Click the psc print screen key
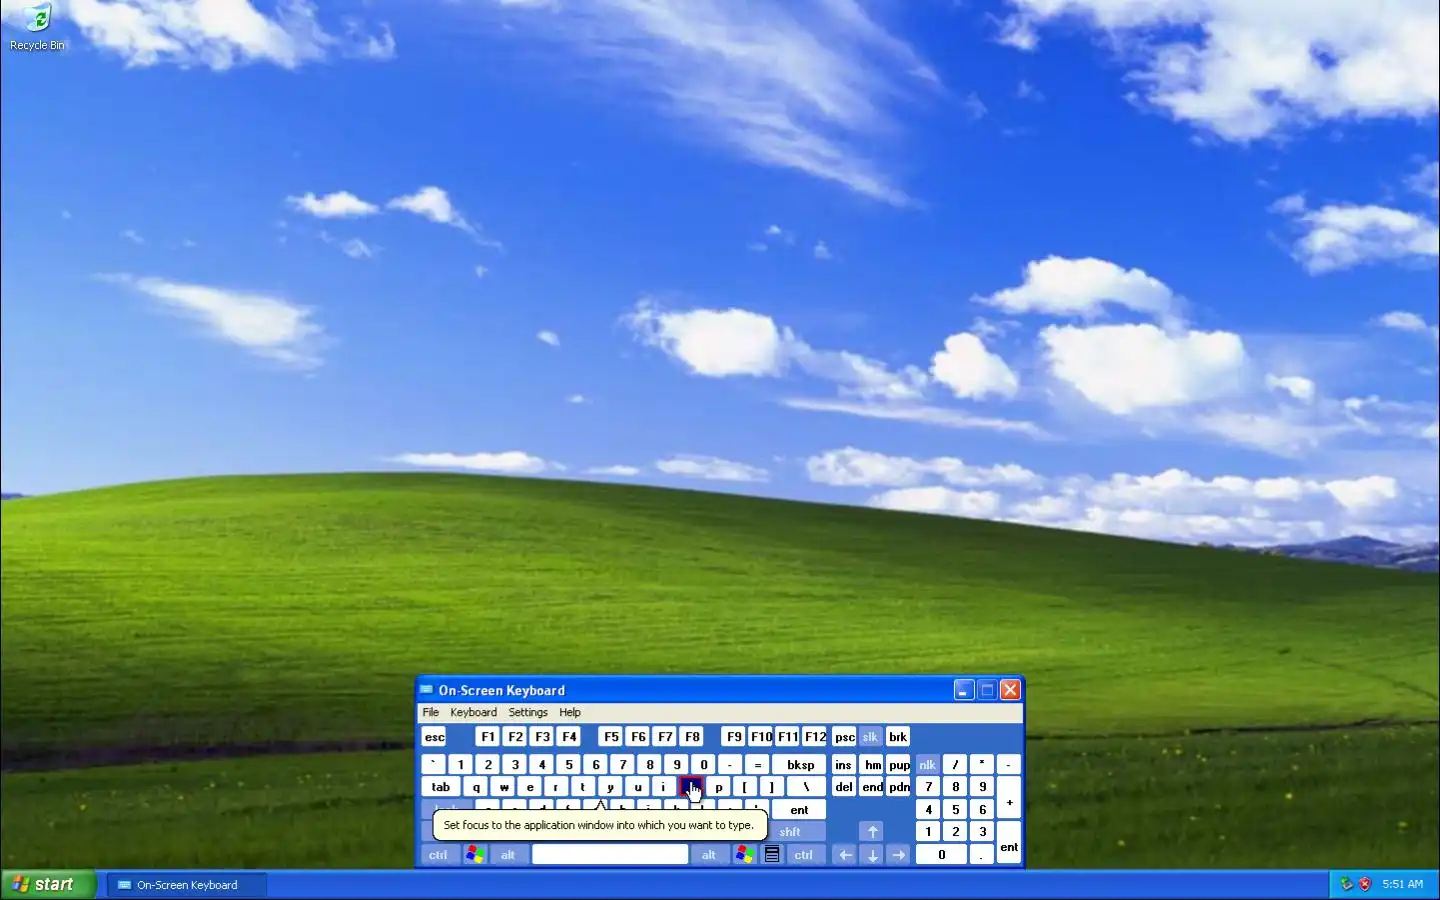Screen dimensions: 1440x900 click(x=844, y=737)
